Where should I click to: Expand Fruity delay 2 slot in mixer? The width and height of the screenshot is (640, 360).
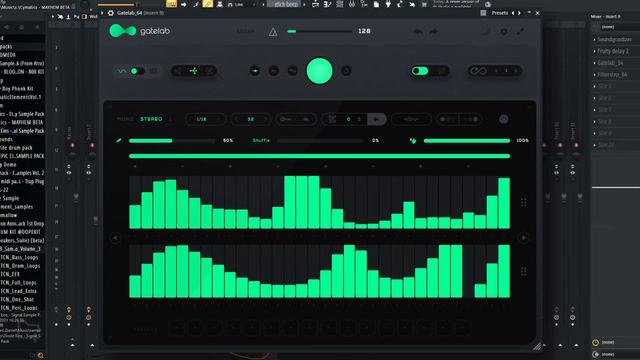(594, 51)
